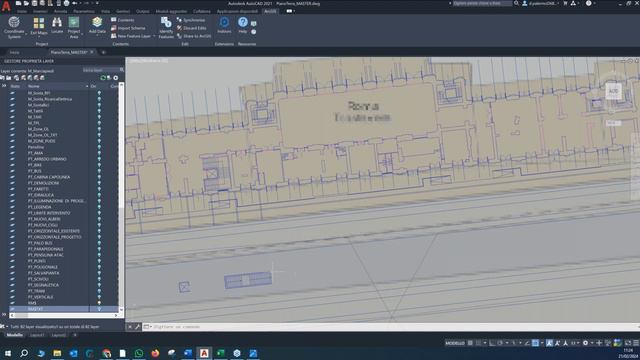
Task: Open the Windows Start menu
Action: [8, 353]
